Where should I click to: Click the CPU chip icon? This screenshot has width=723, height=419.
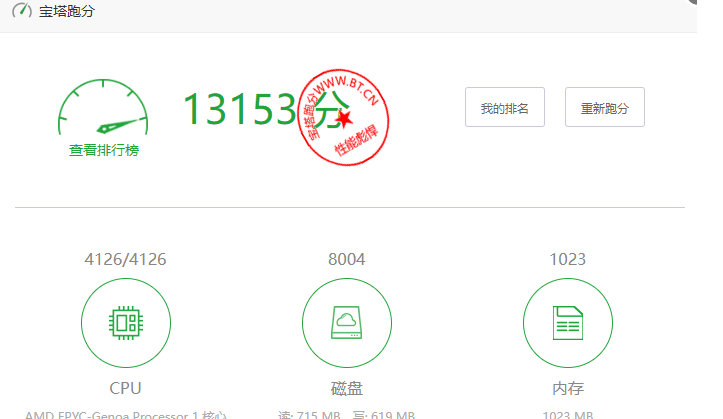coord(125,323)
